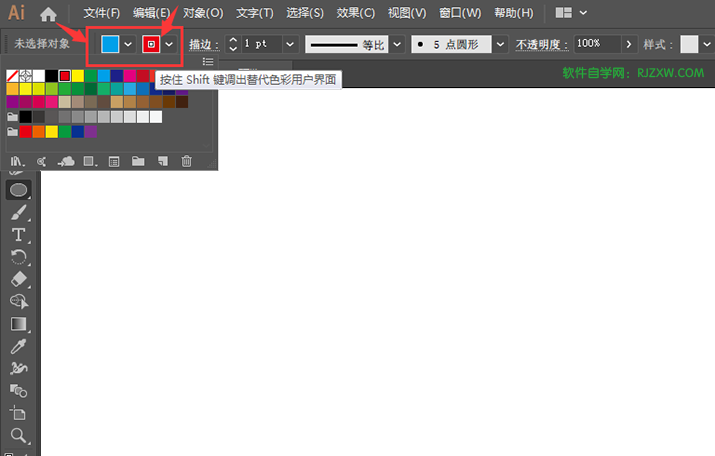Screen dimensions: 715x456
Task: Select the magenta swatch in first row
Action: click(x=130, y=76)
